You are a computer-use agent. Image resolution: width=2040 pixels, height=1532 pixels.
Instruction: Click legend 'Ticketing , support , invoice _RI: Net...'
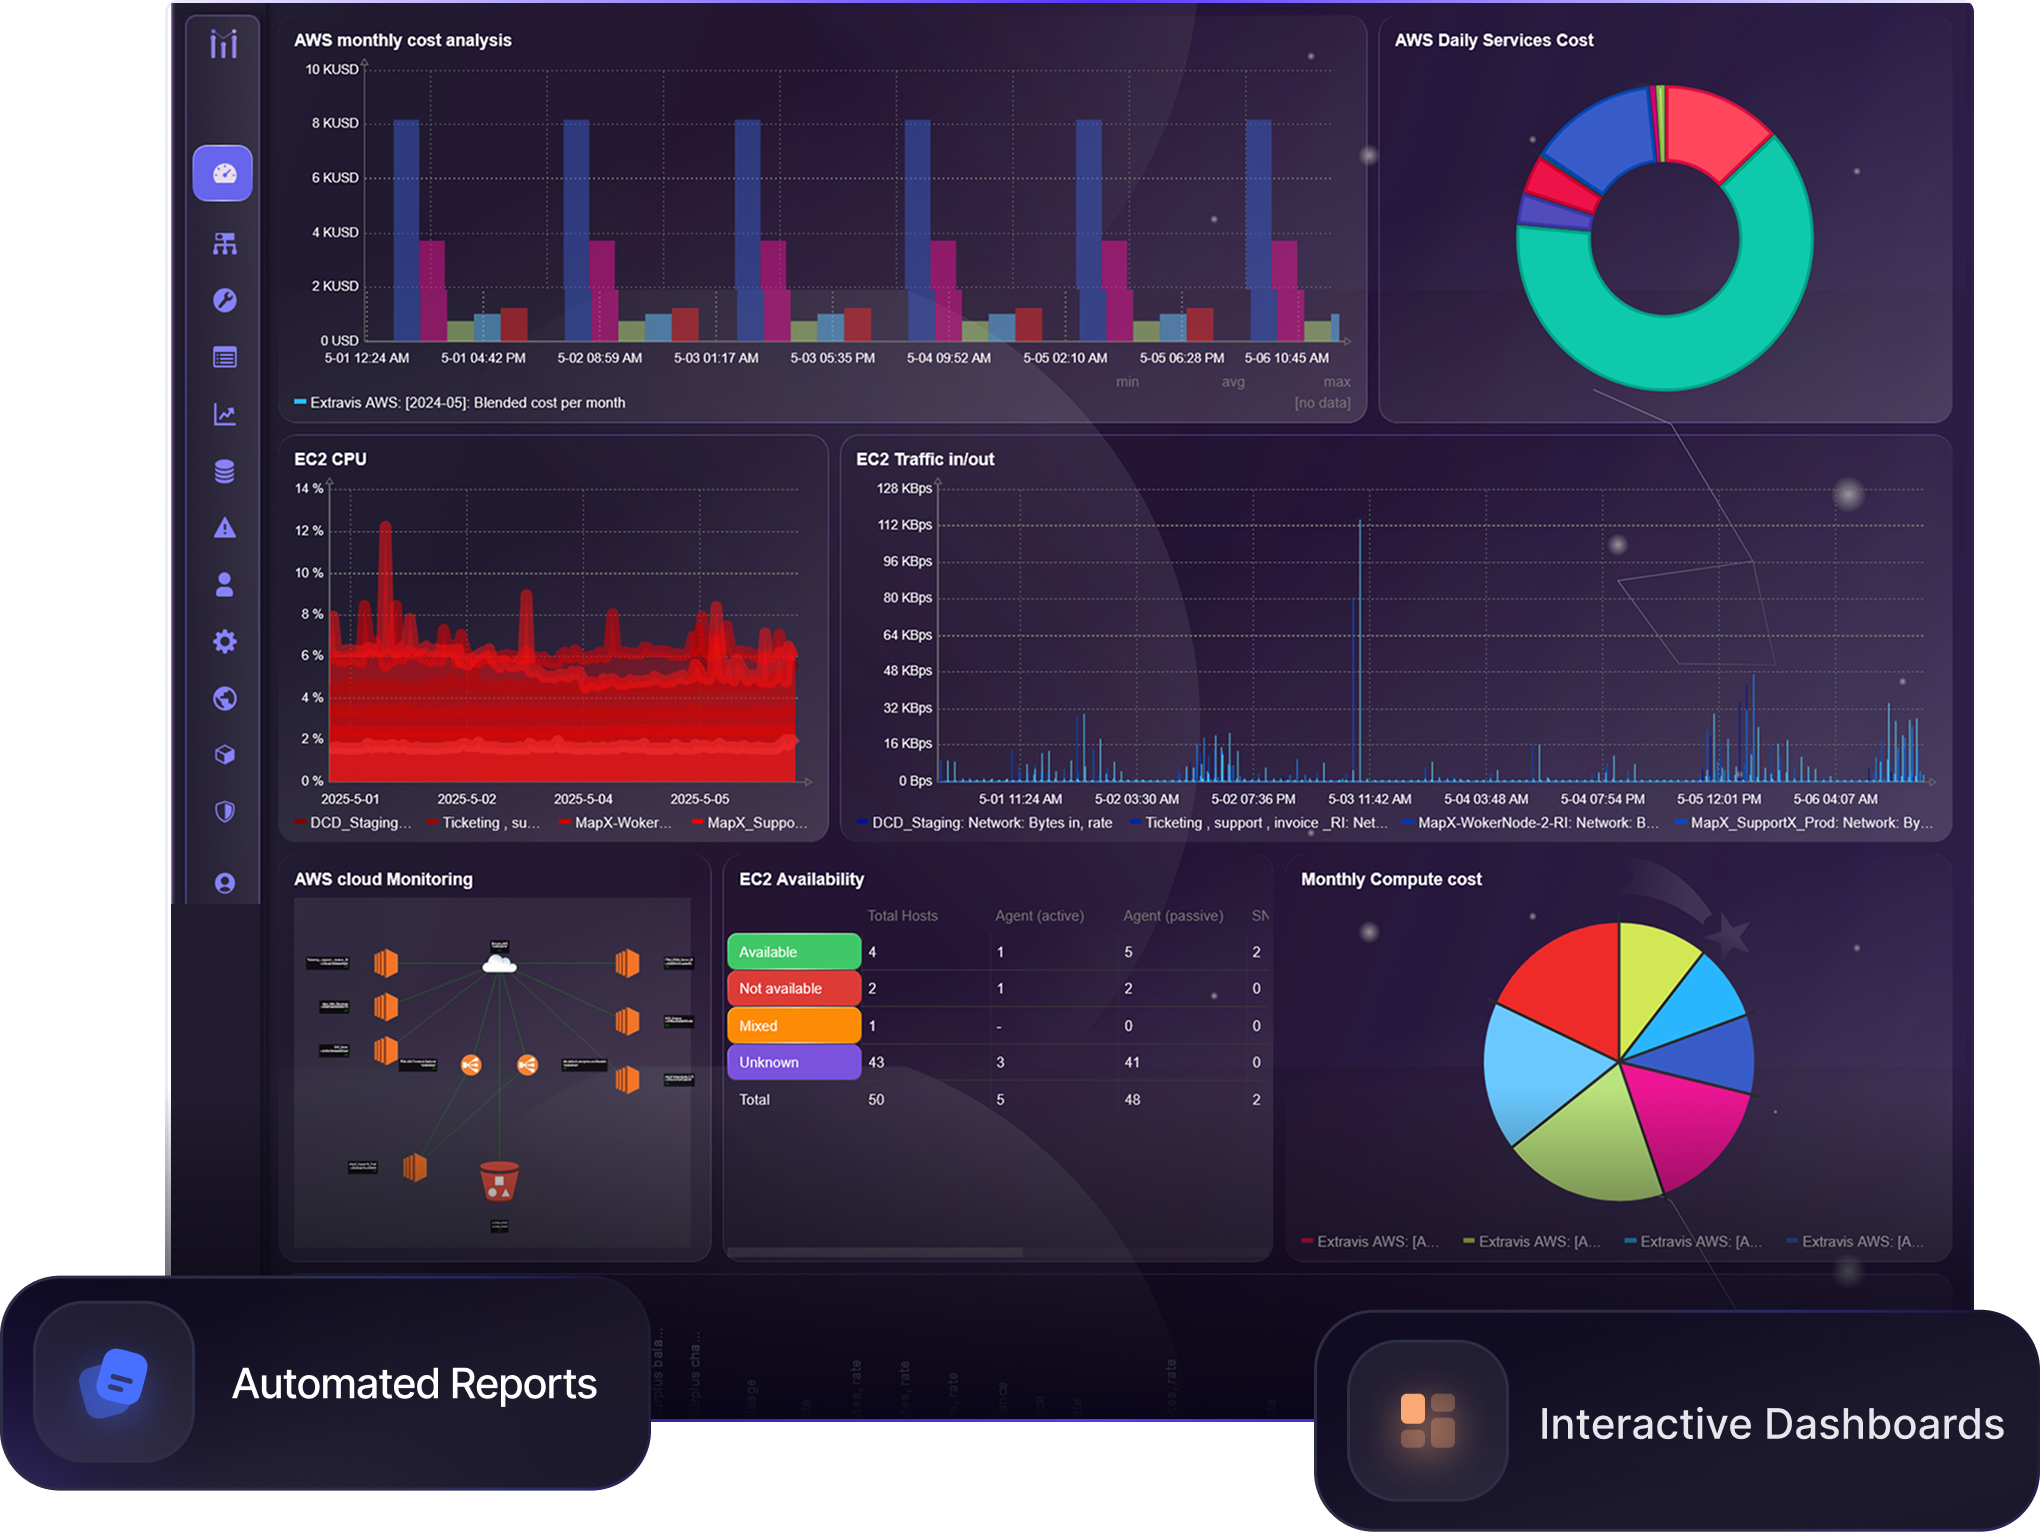coord(1258,823)
